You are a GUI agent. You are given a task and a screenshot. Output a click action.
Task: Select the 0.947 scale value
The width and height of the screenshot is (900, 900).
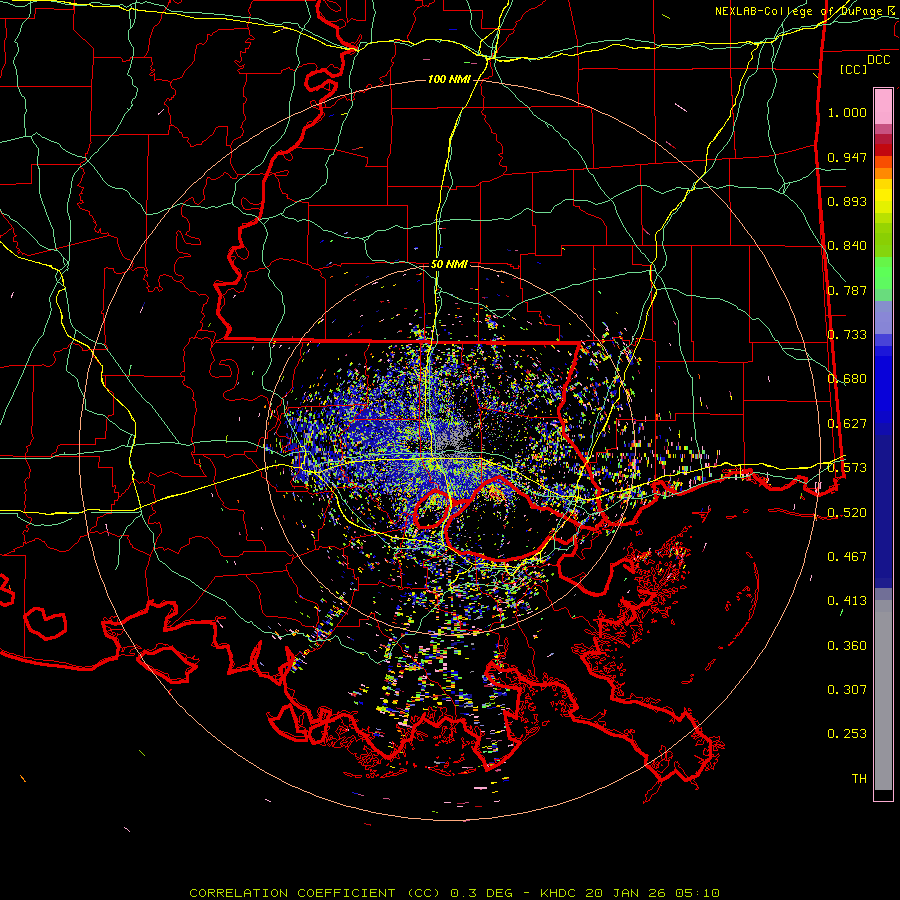(847, 157)
